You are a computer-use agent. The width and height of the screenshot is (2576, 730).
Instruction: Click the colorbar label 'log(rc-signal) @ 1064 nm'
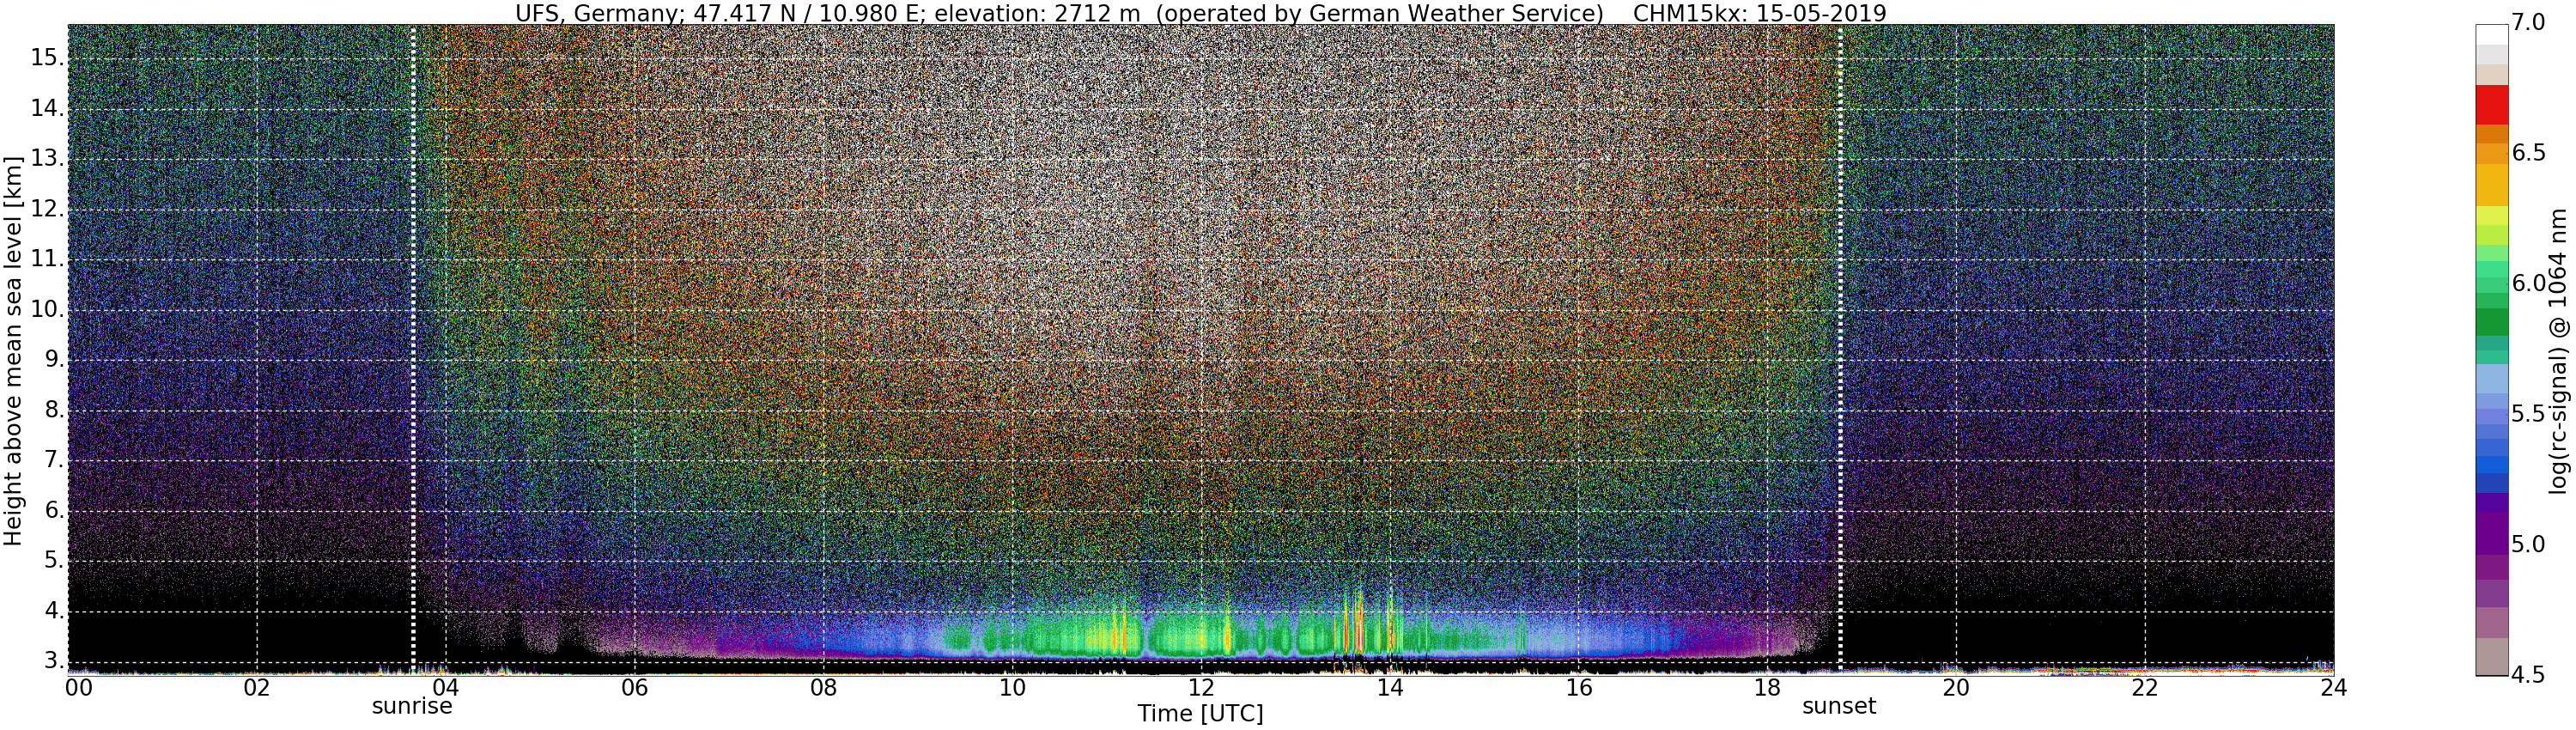pos(2558,351)
